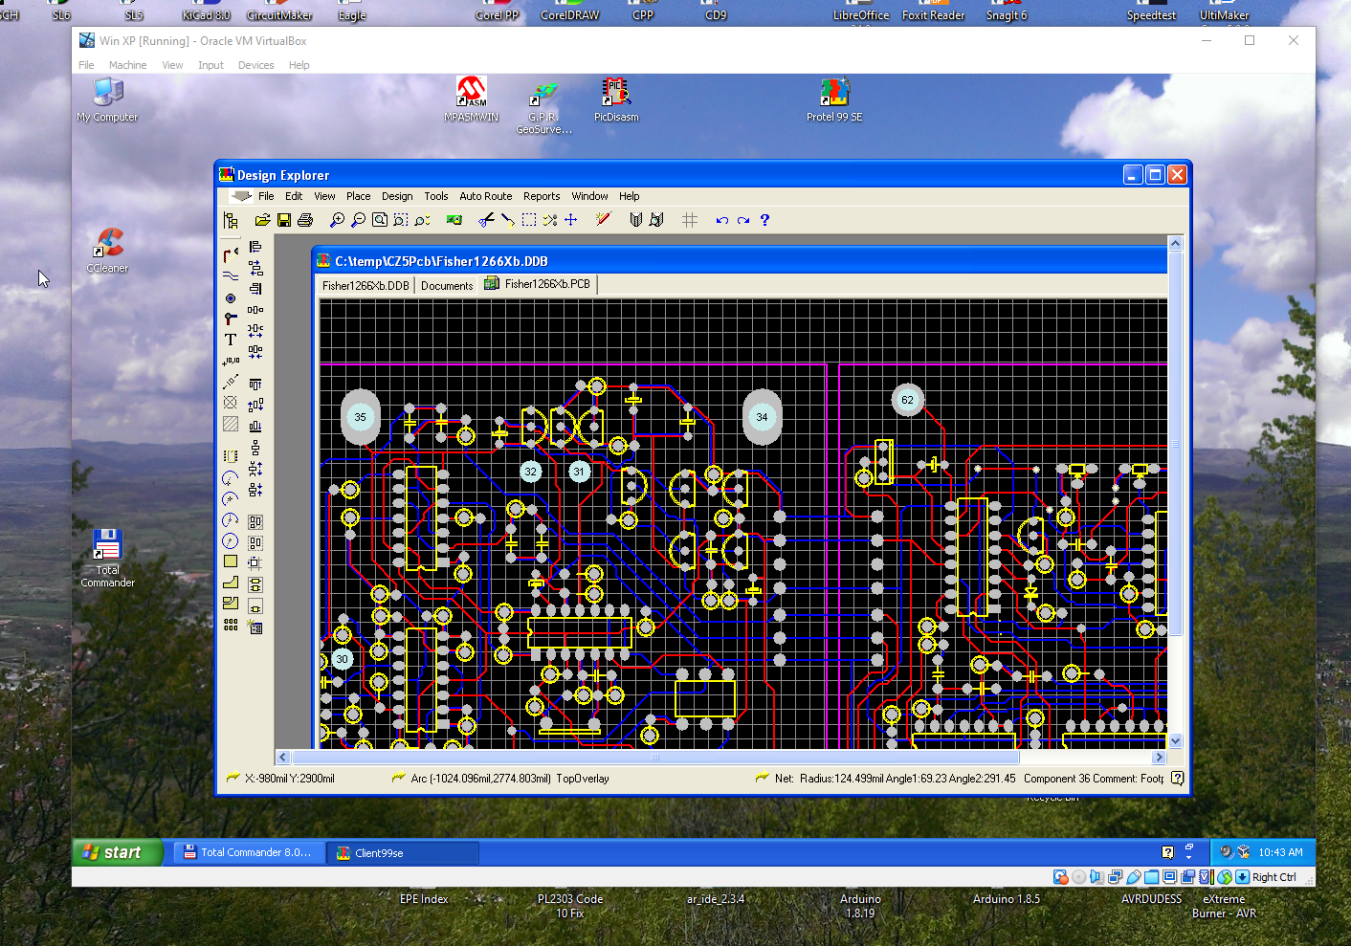Screen dimensions: 1351x946
Task: Click the open document folder icon
Action: point(262,220)
